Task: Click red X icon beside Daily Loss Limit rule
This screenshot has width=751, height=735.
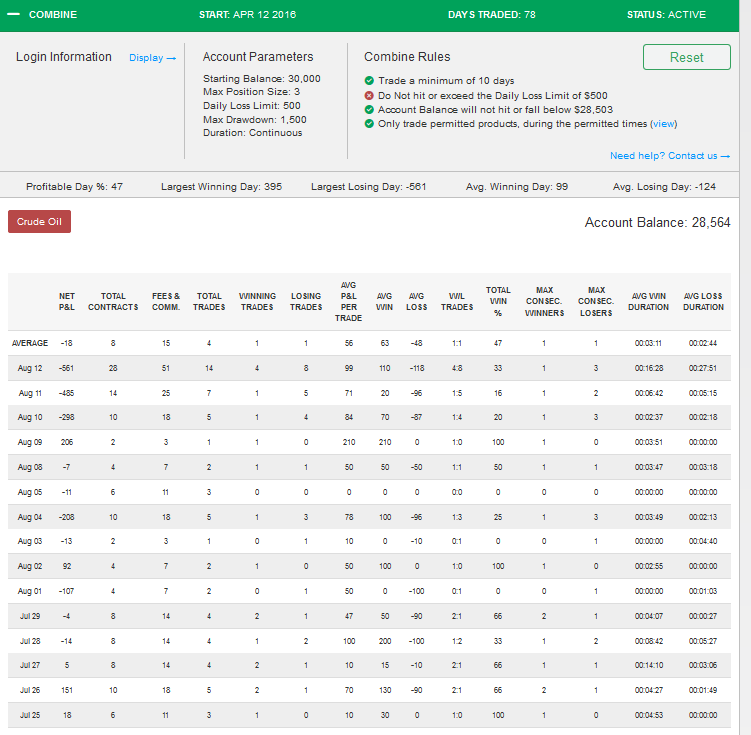Action: 369,95
